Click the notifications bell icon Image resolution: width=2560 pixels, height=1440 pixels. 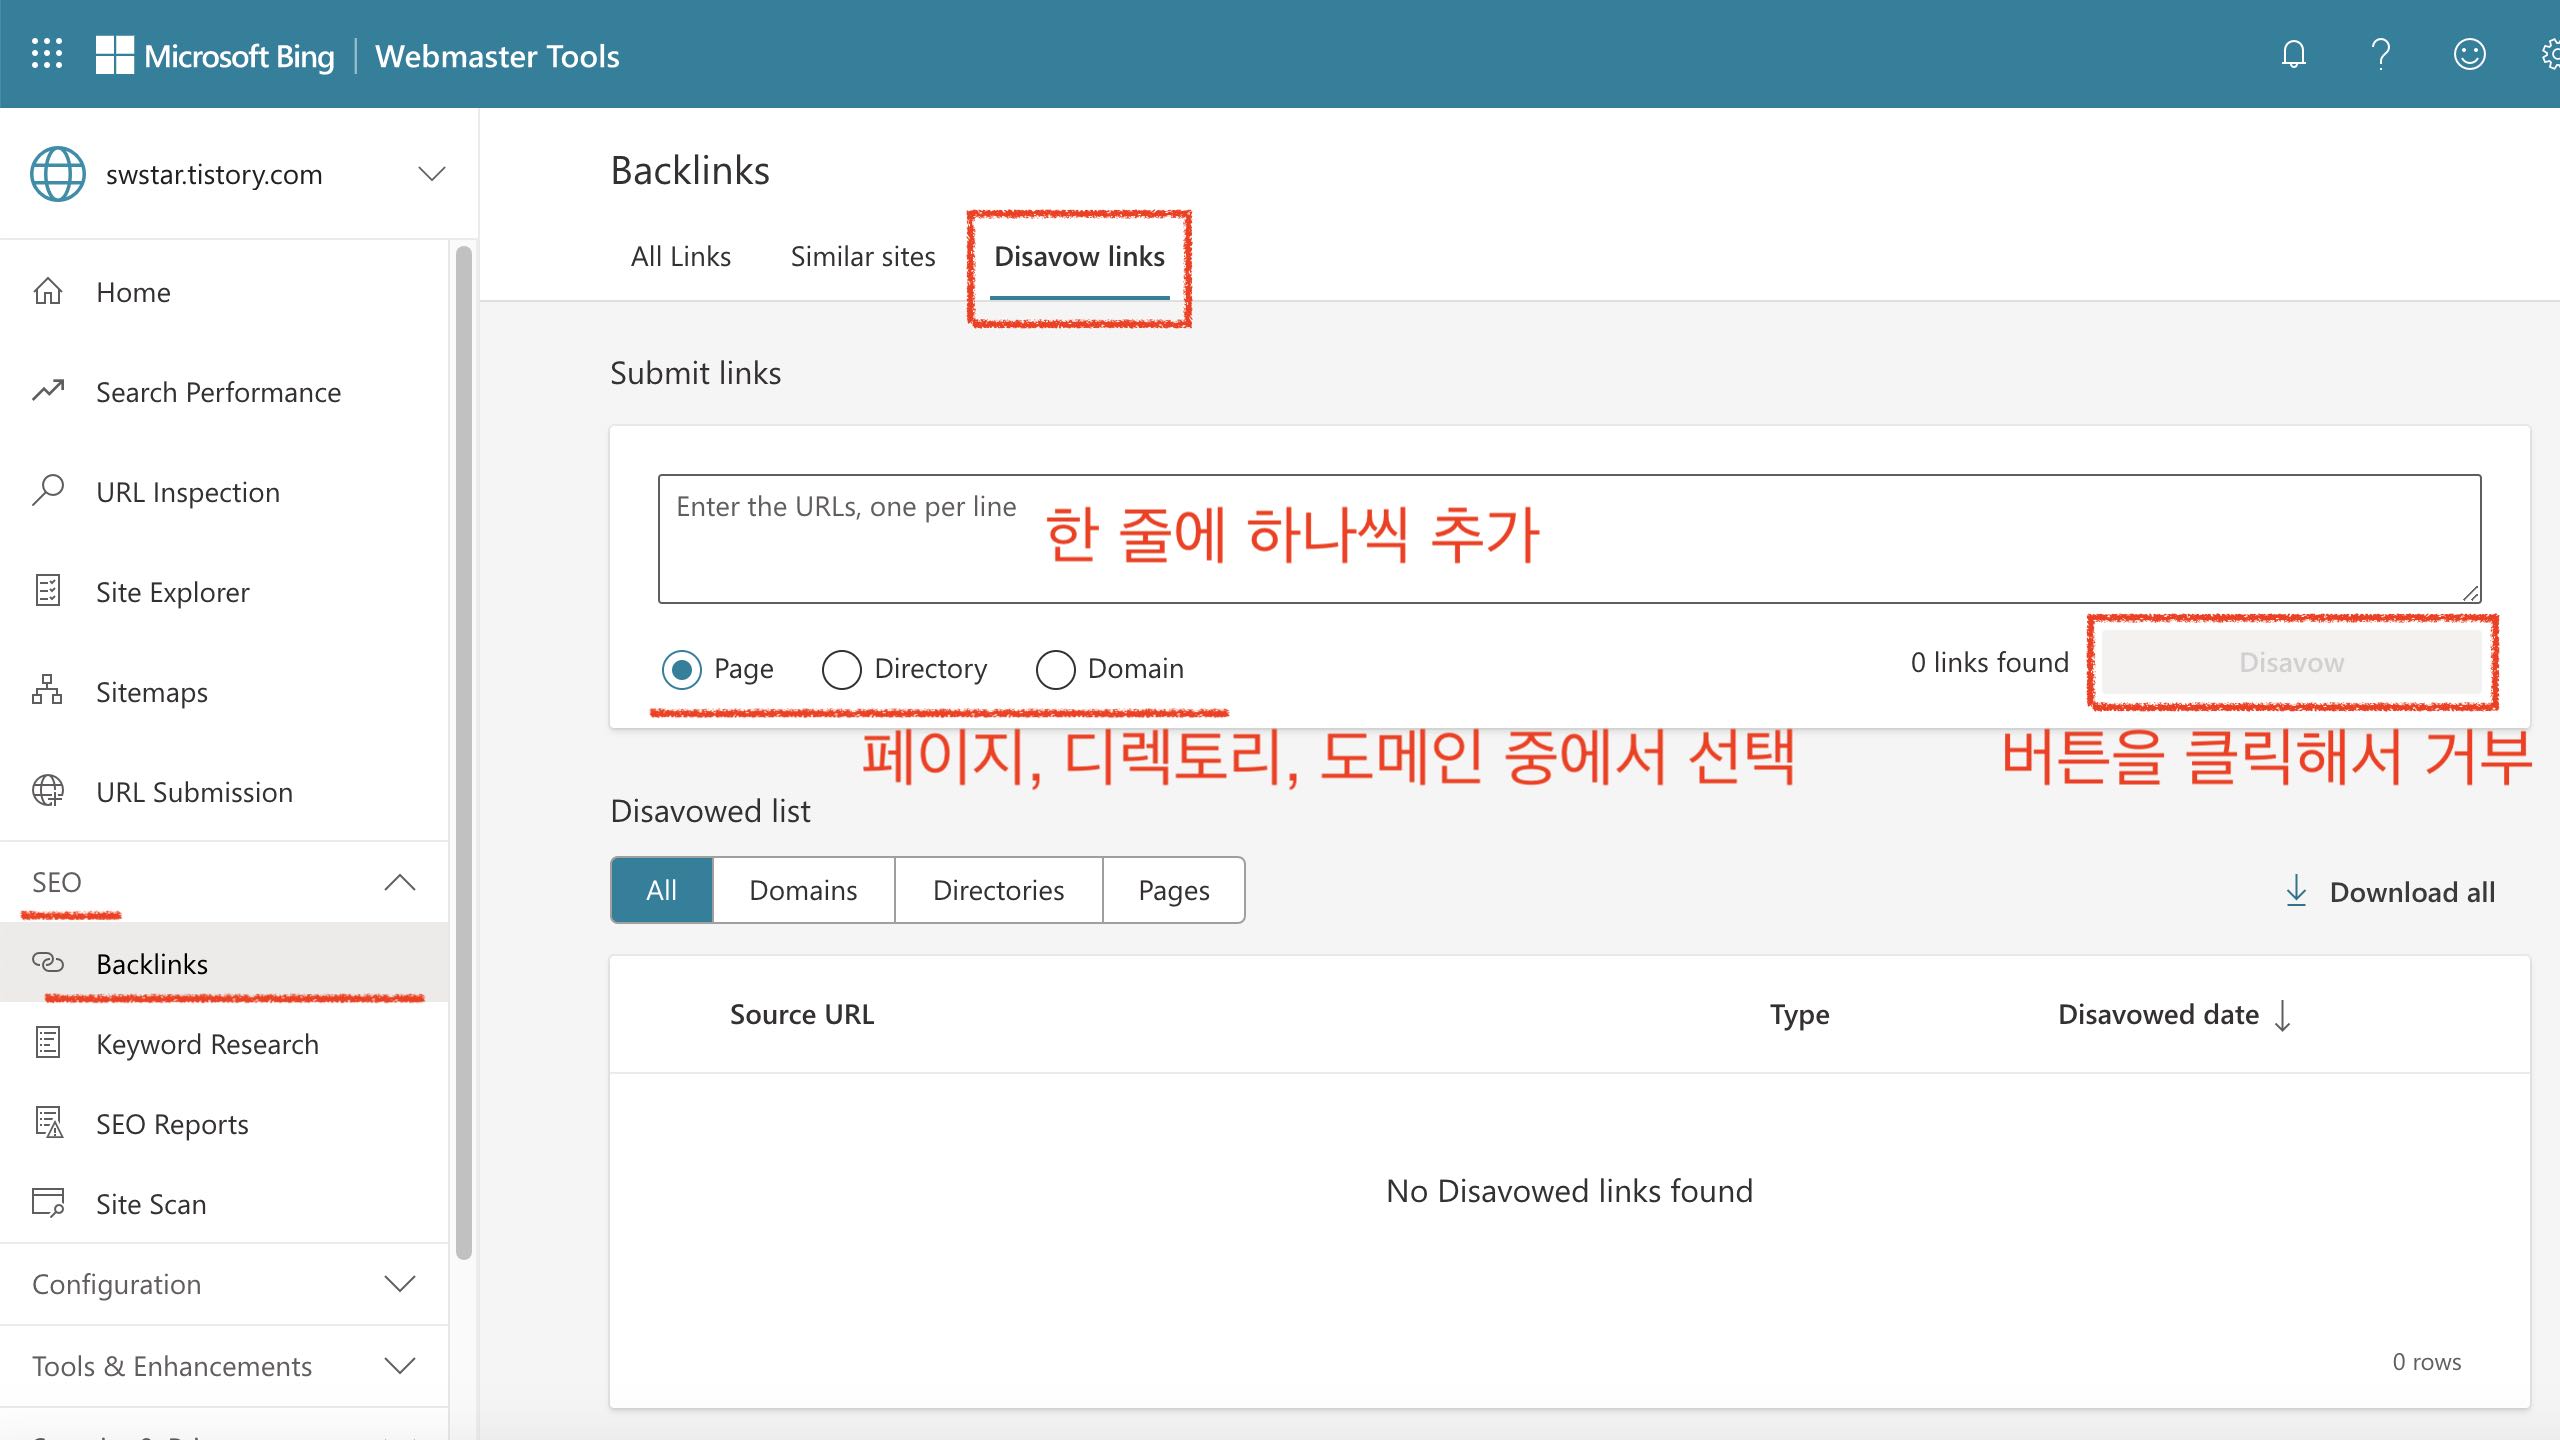point(2293,54)
